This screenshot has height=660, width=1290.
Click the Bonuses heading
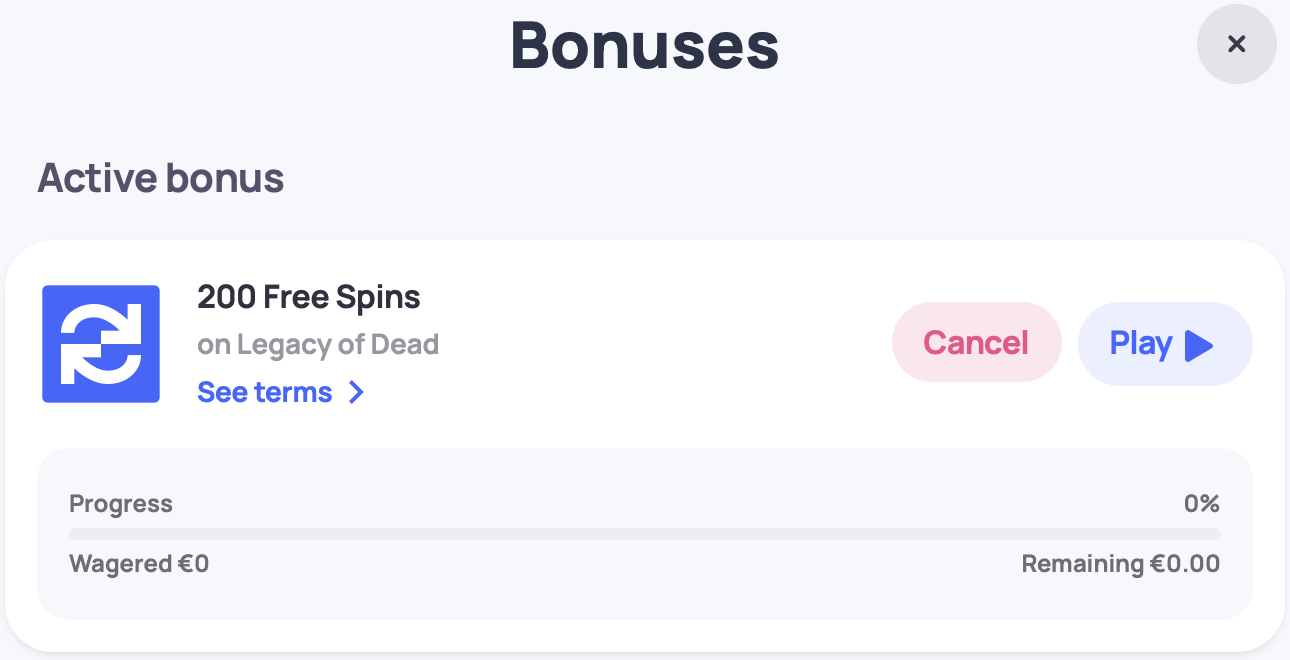[x=644, y=45]
